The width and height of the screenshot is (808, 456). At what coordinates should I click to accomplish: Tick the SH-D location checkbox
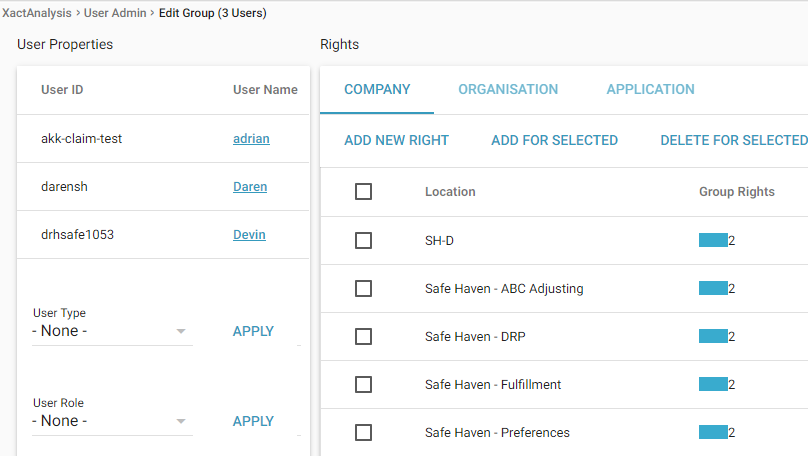tap(363, 241)
